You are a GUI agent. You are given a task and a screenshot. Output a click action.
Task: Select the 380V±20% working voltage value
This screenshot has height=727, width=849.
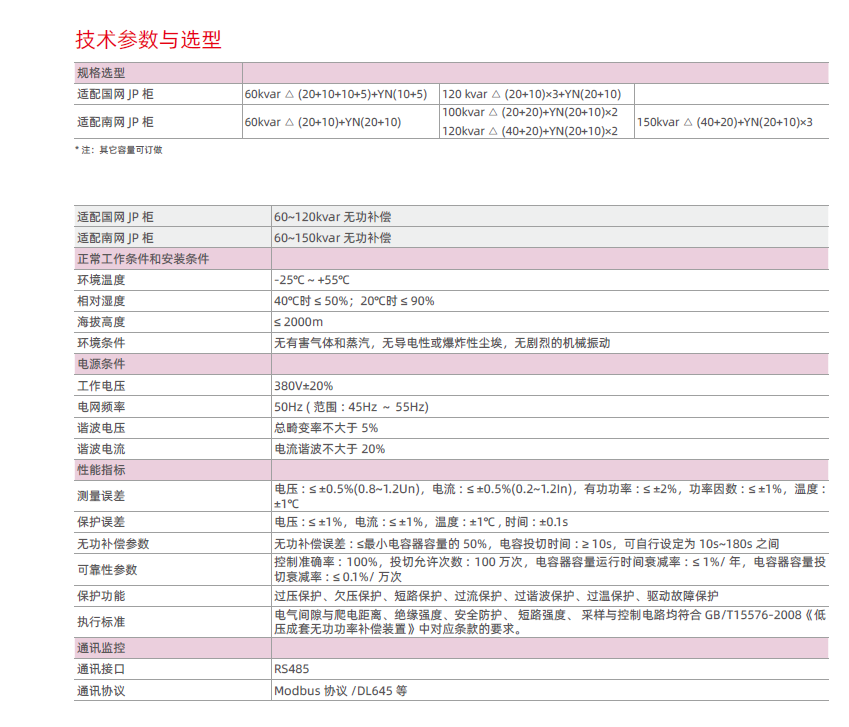tap(303, 385)
